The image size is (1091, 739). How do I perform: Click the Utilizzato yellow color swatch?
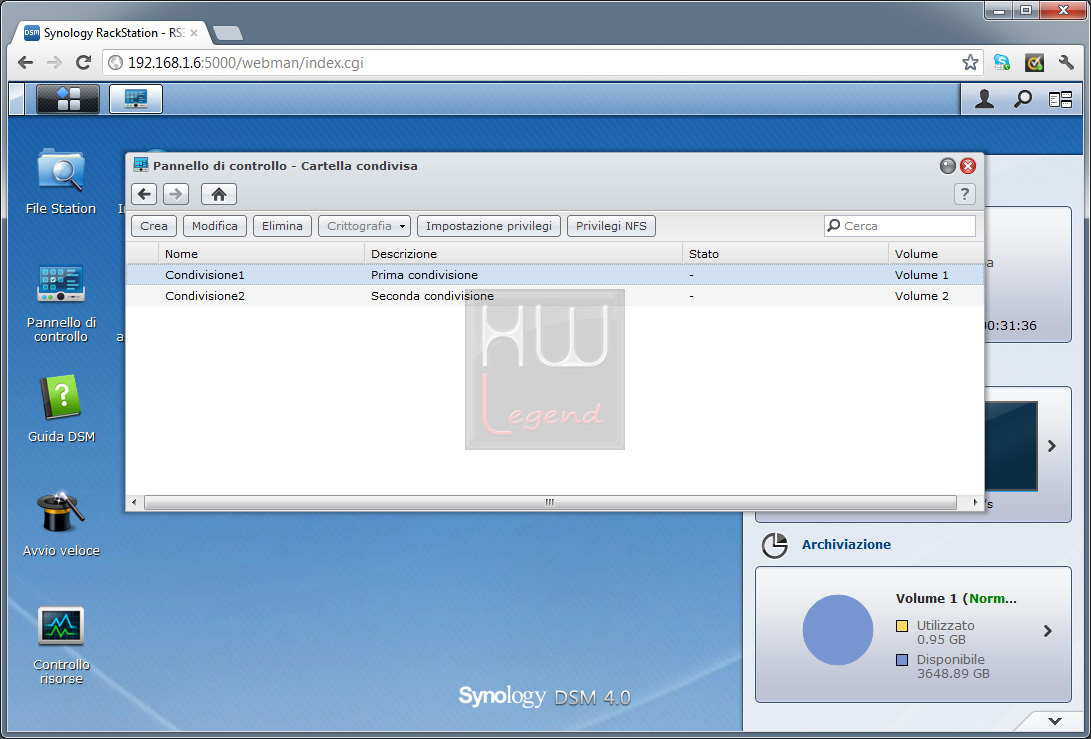902,626
